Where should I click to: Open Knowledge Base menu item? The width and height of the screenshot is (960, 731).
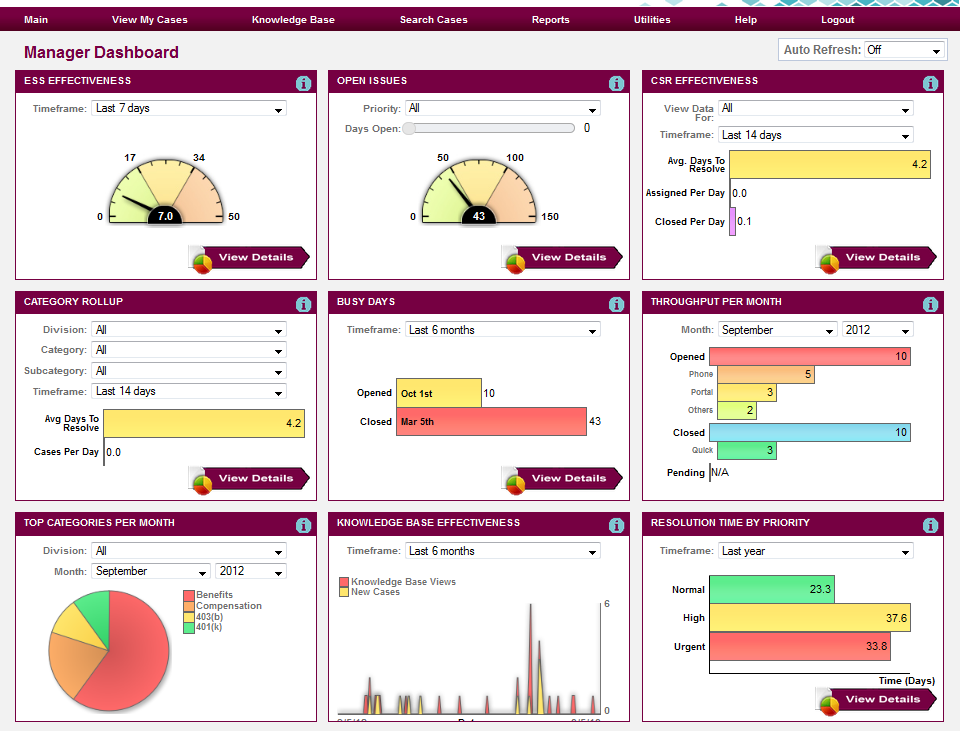[293, 20]
